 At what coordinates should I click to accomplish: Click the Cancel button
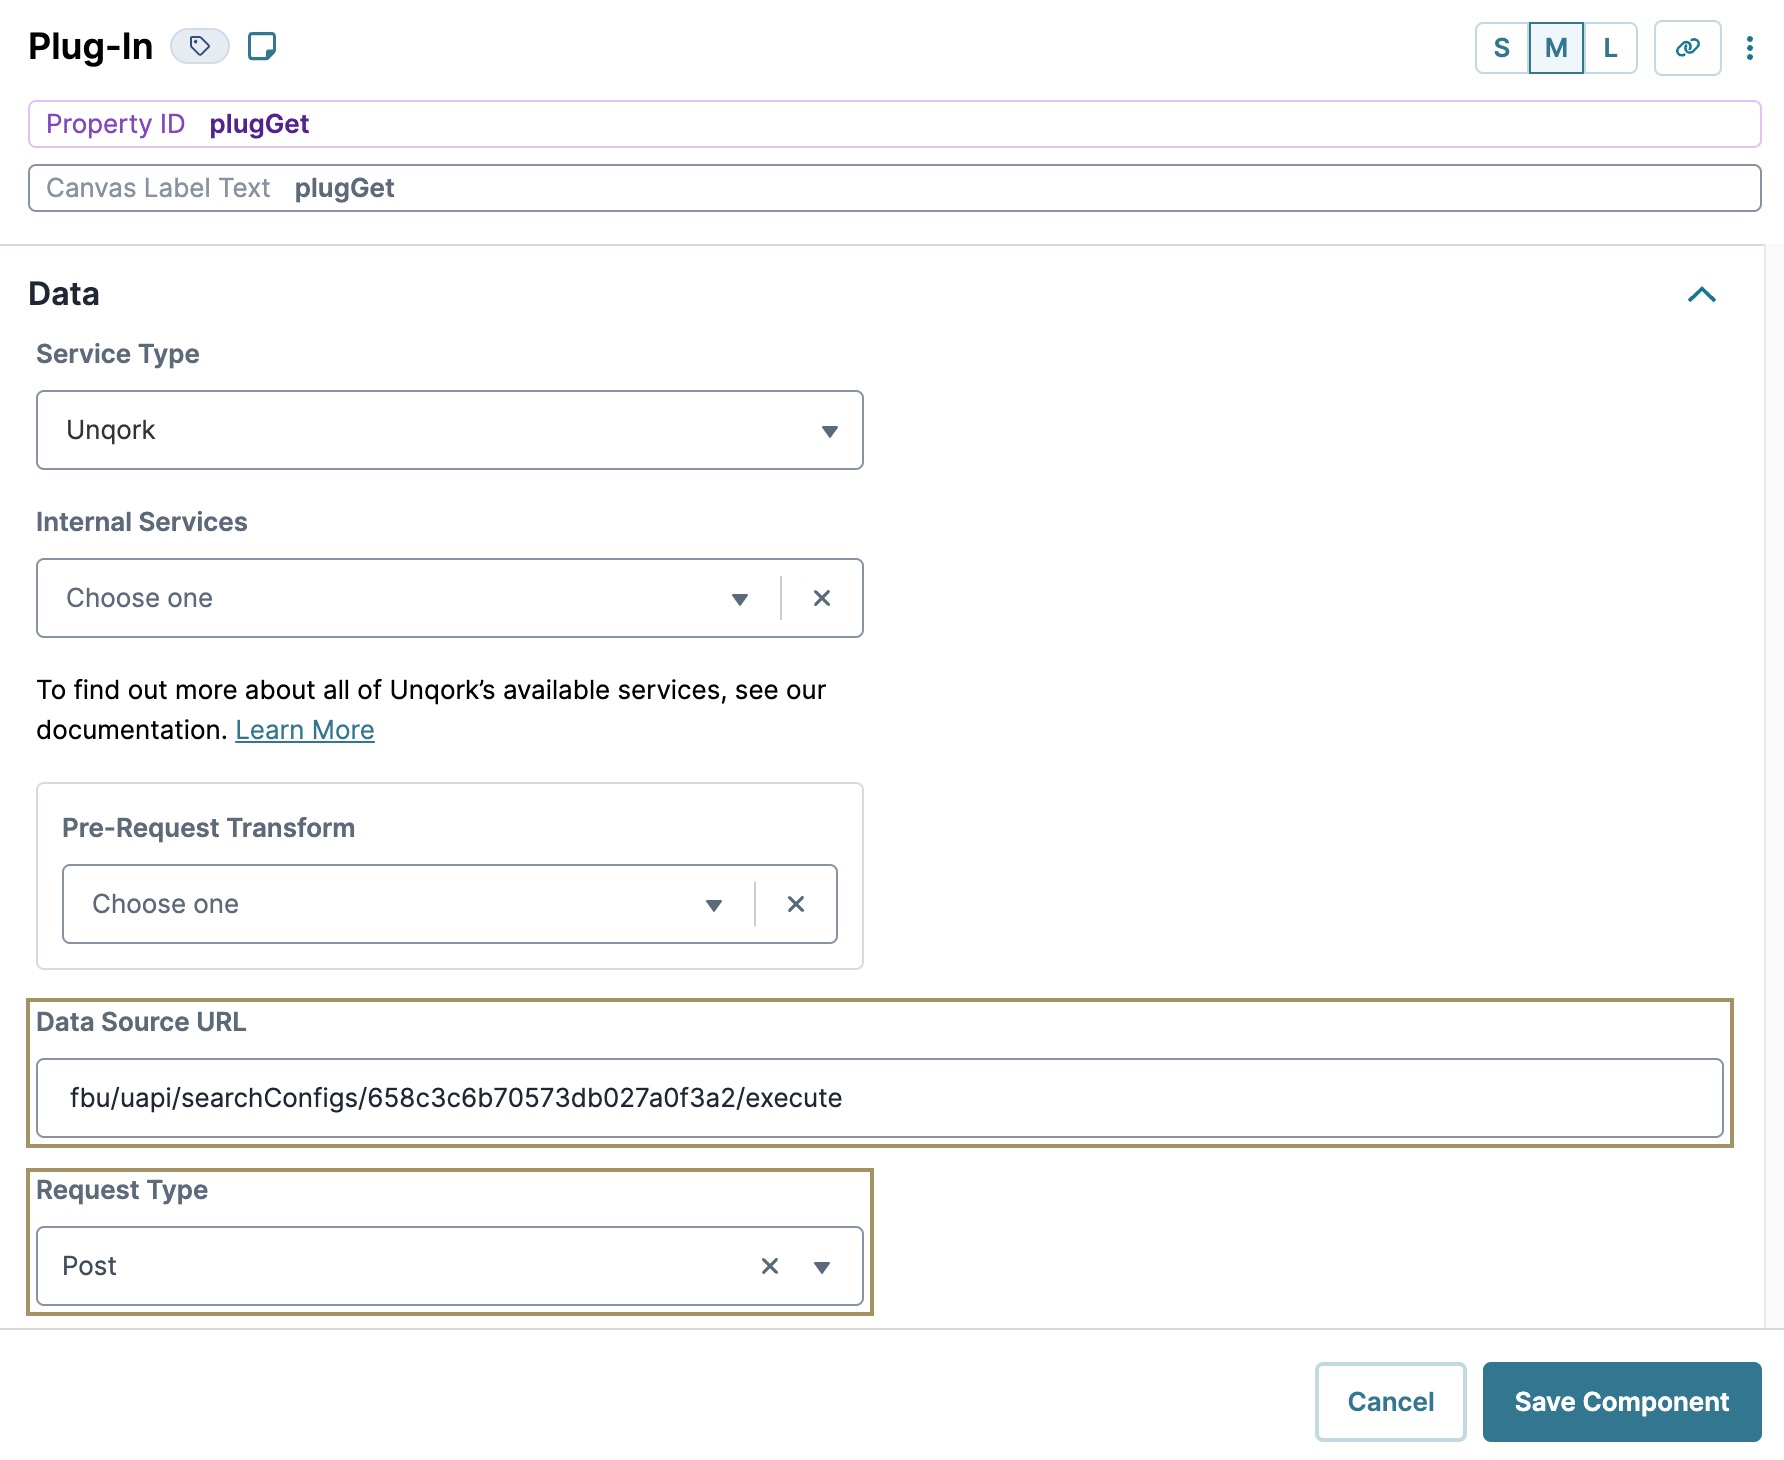[x=1391, y=1402]
